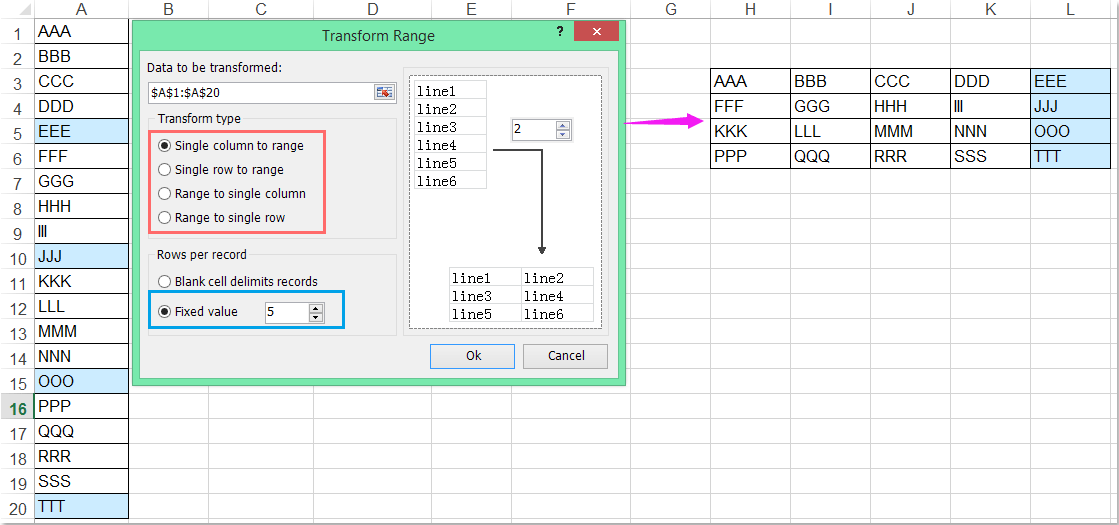Click the range selector icon beside $A$1:$A$20
Screen dimensions: 1119x525
tap(384, 92)
